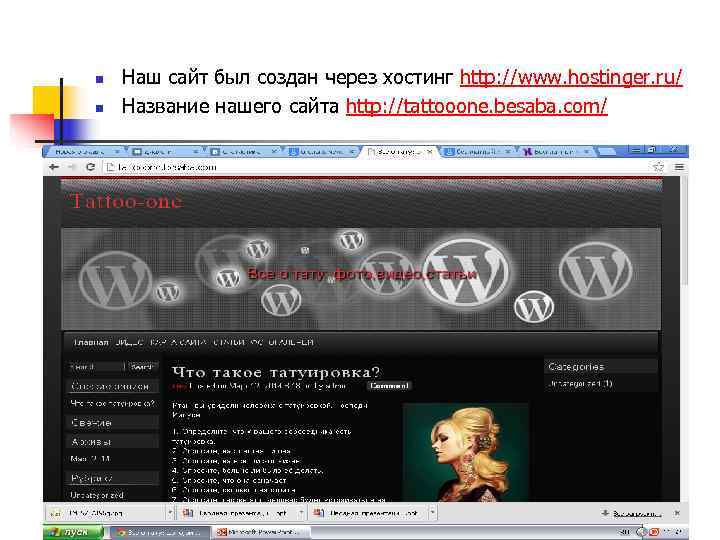
Task: Click the browser forward arrow
Action: click(72, 167)
